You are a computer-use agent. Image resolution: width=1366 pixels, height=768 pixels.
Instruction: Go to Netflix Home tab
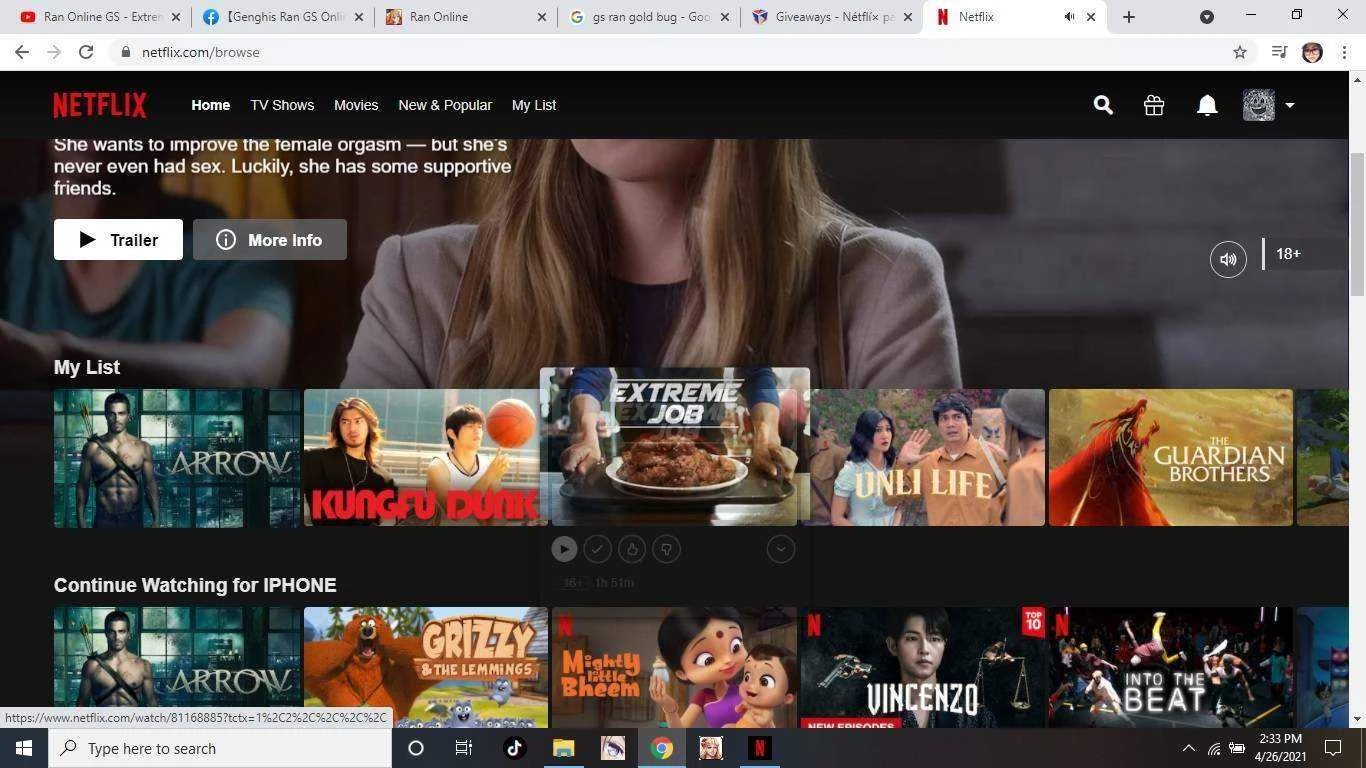tap(211, 105)
